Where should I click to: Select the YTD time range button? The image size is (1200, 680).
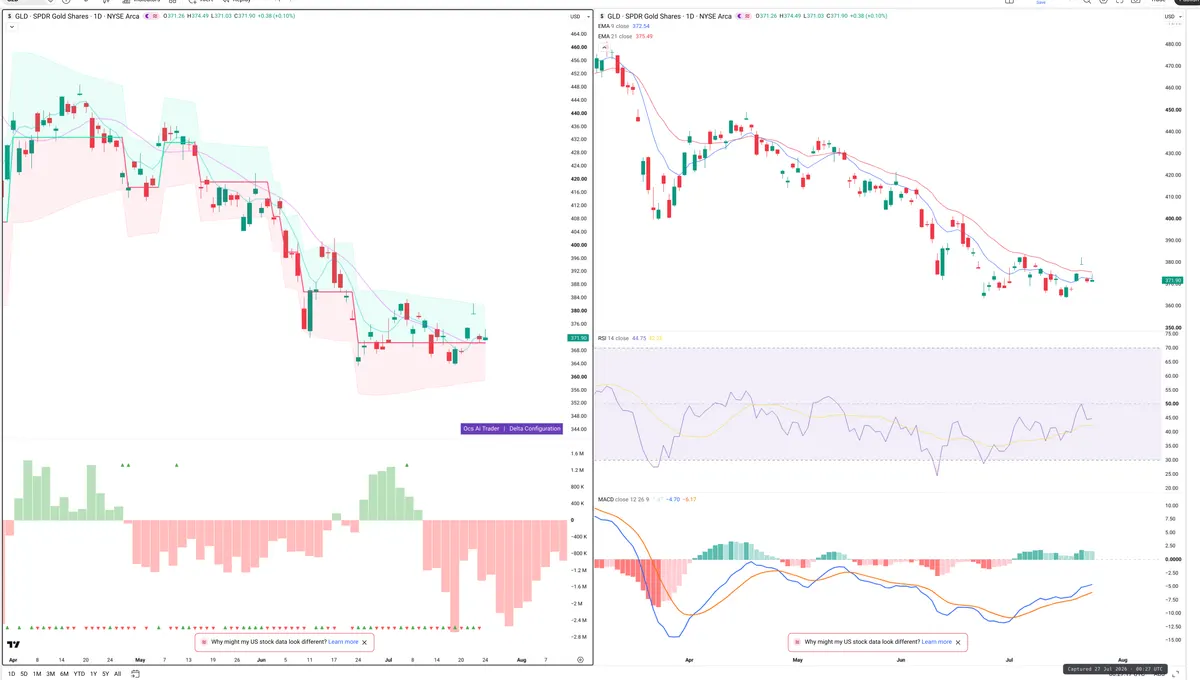79,674
